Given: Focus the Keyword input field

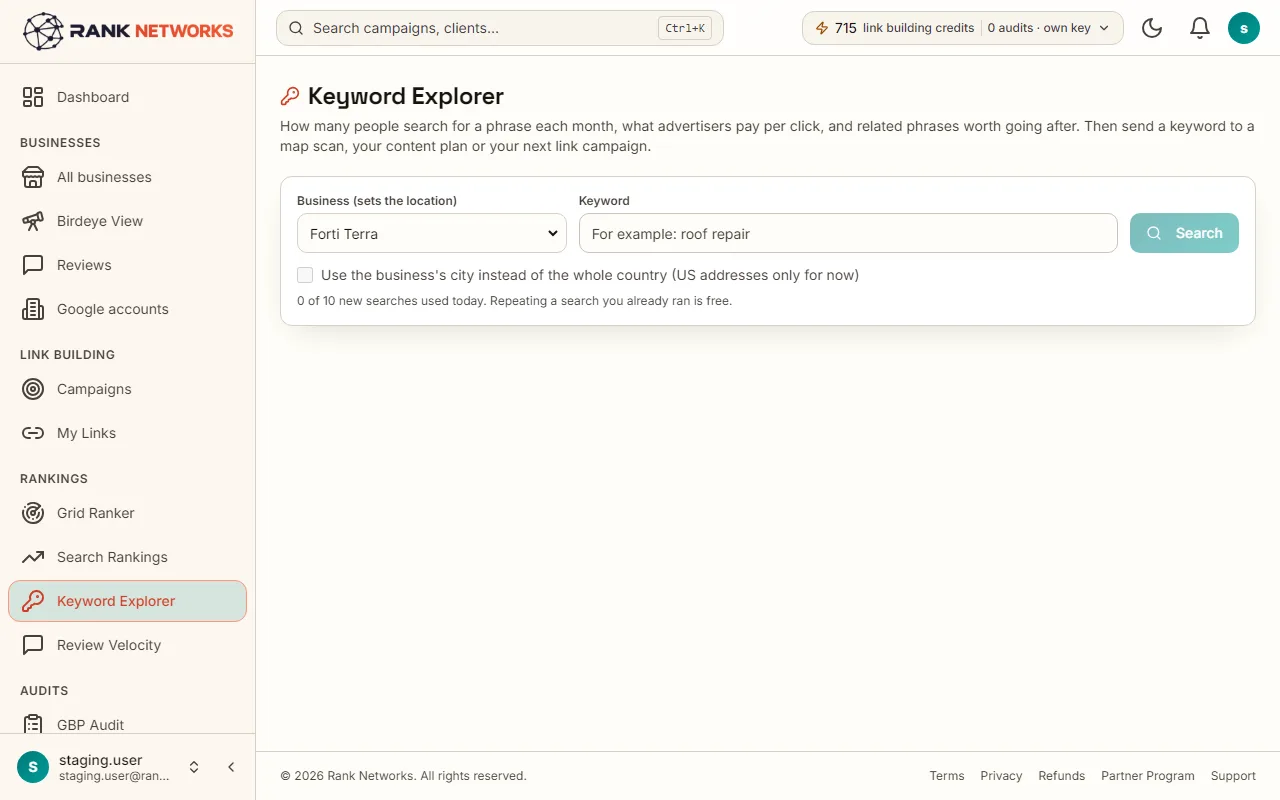Looking at the screenshot, I should (x=848, y=233).
